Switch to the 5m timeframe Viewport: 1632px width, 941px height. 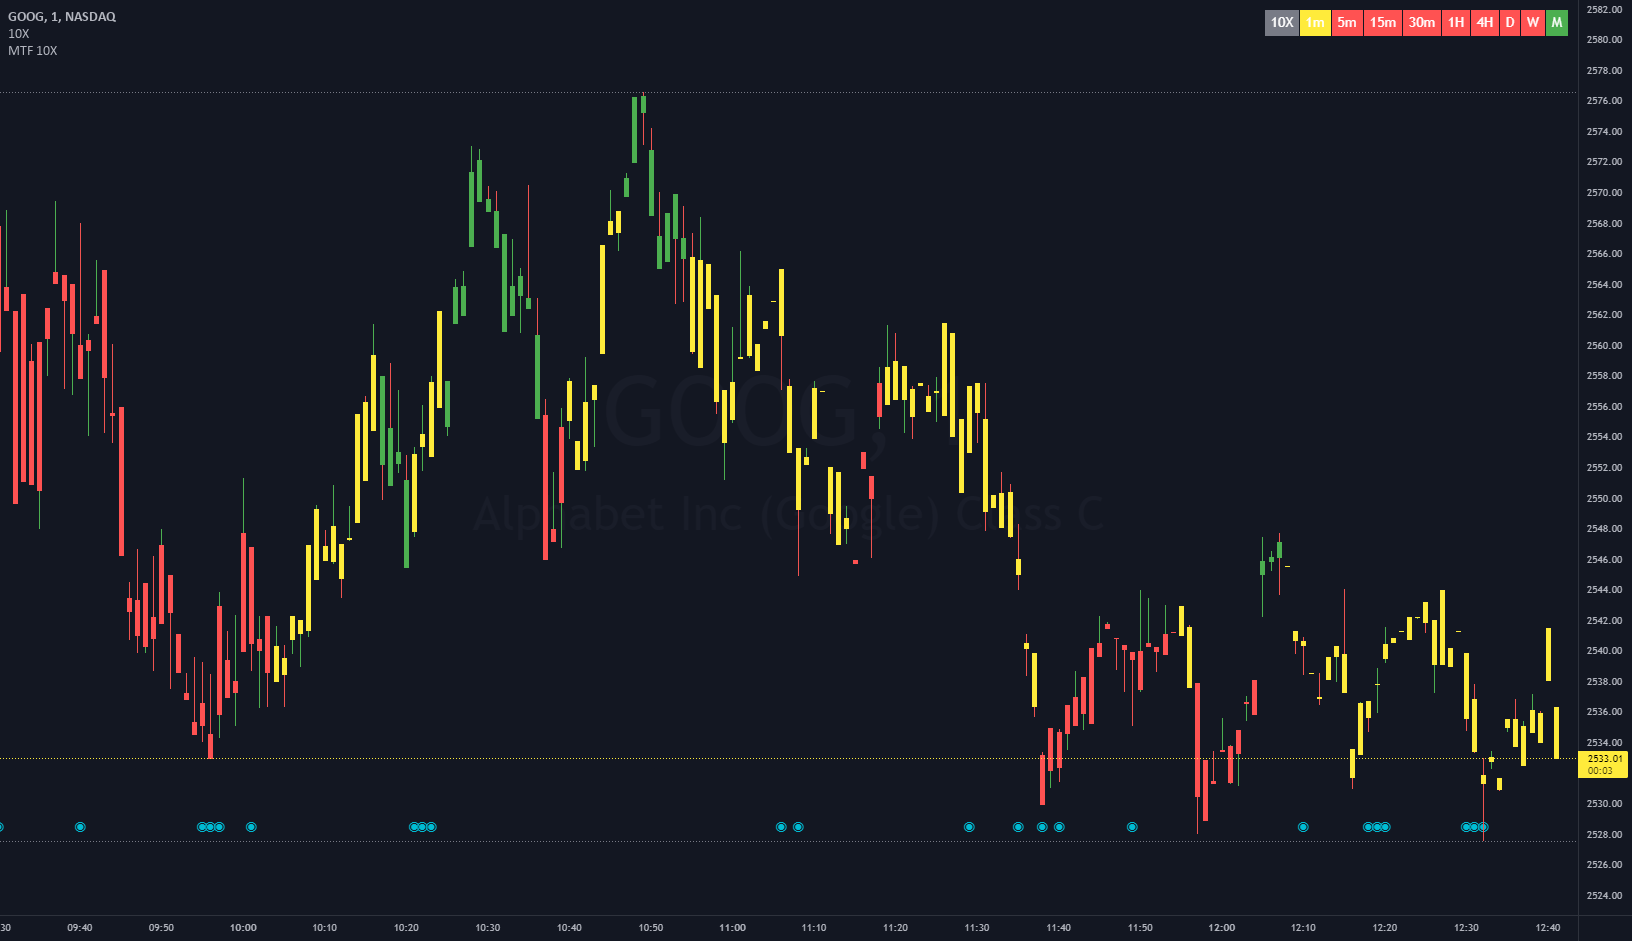(x=1346, y=22)
